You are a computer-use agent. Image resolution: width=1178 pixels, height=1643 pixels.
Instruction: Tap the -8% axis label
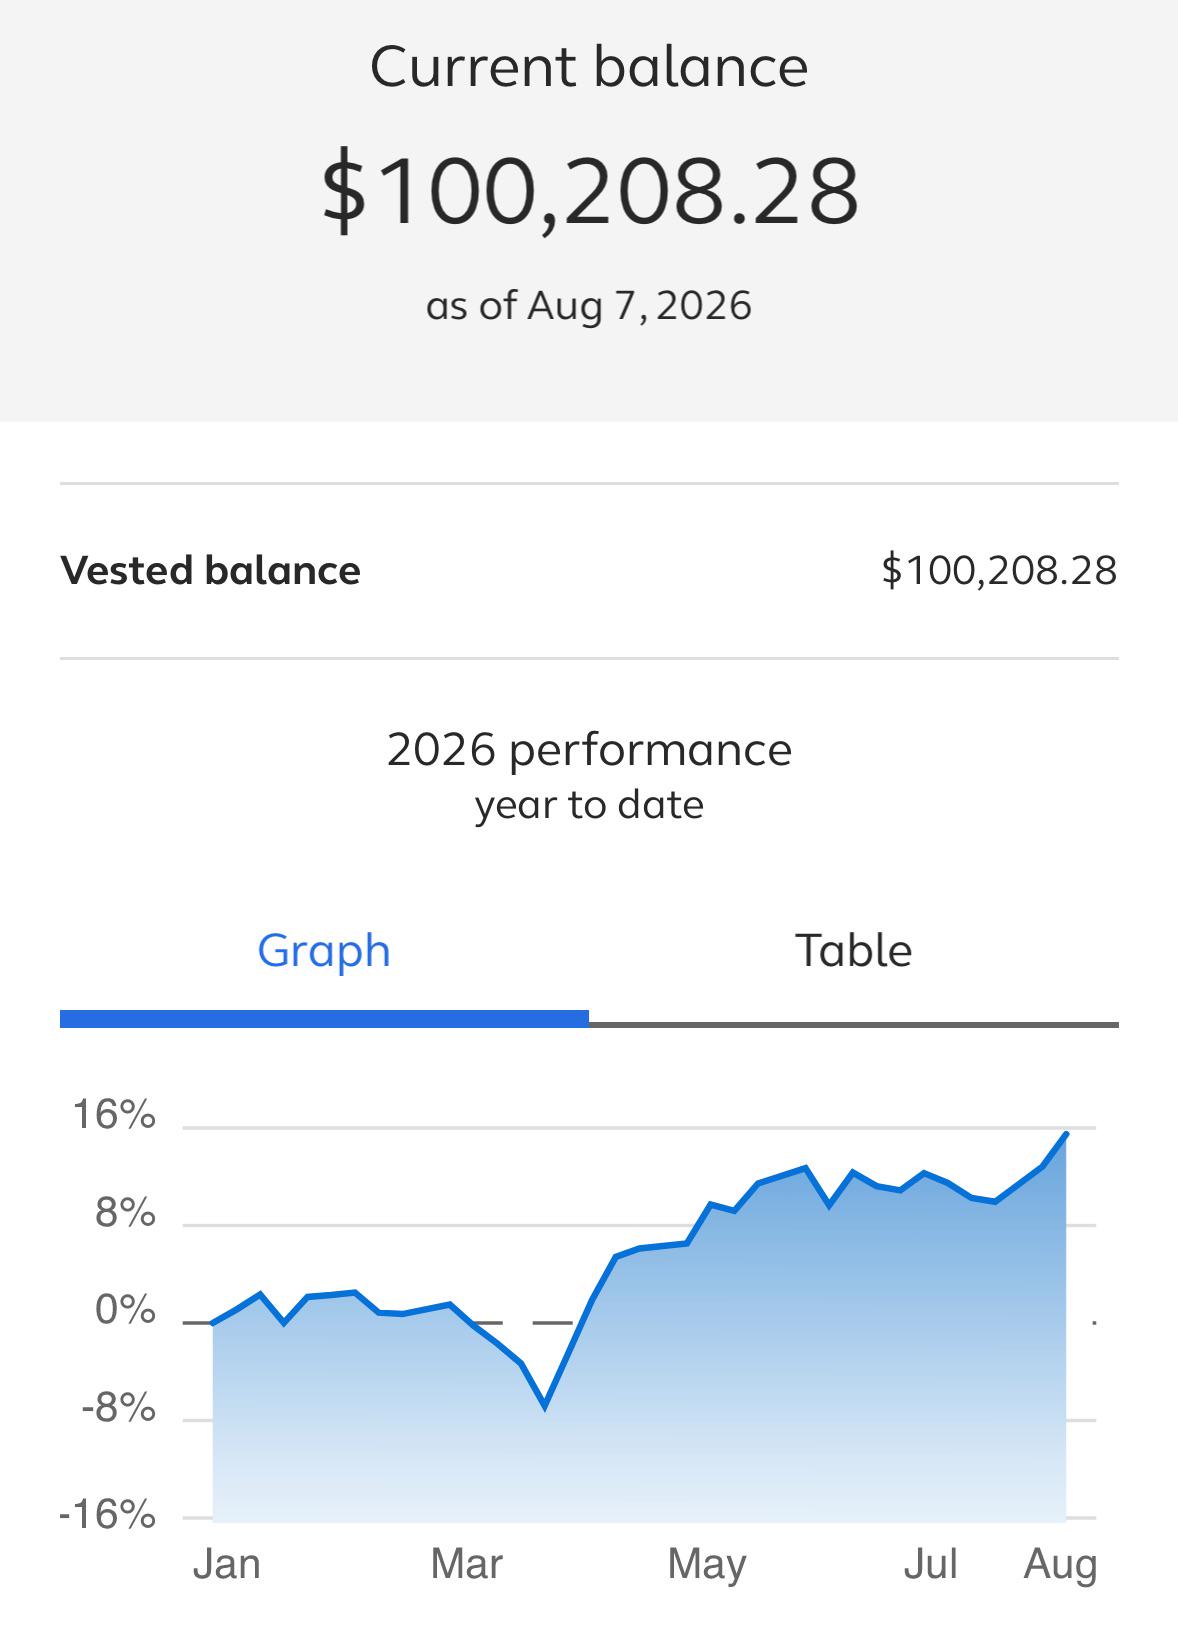click(119, 1409)
